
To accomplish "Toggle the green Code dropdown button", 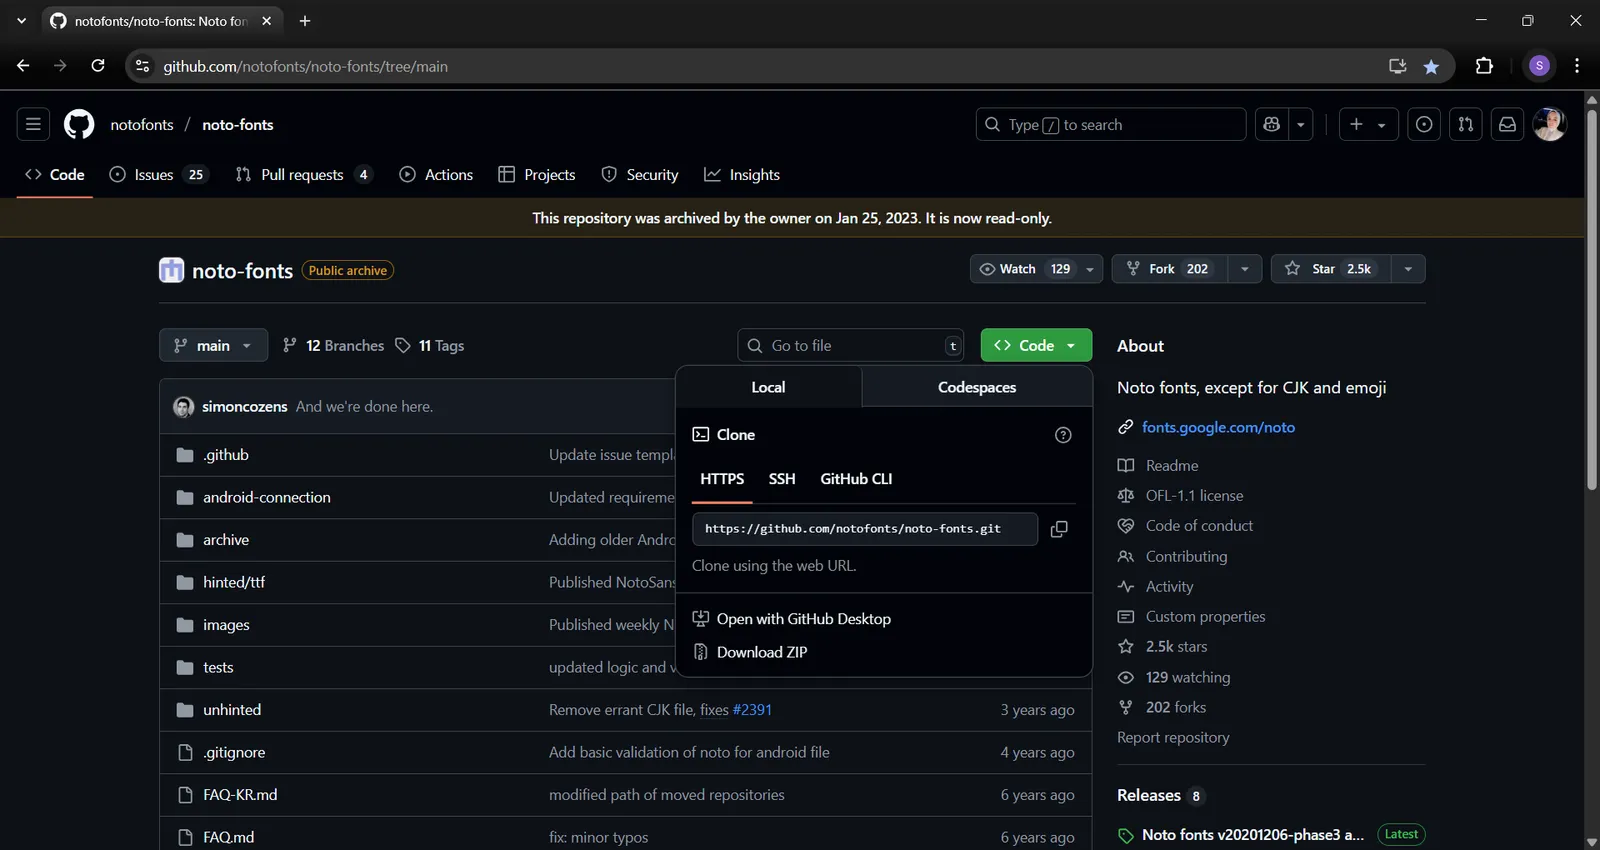I will click(1036, 345).
